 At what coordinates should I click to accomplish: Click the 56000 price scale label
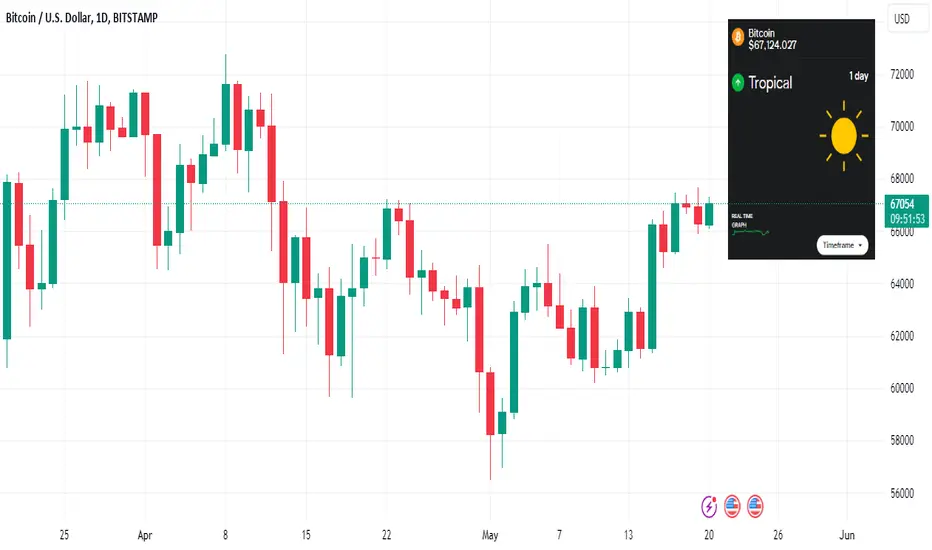tap(902, 493)
